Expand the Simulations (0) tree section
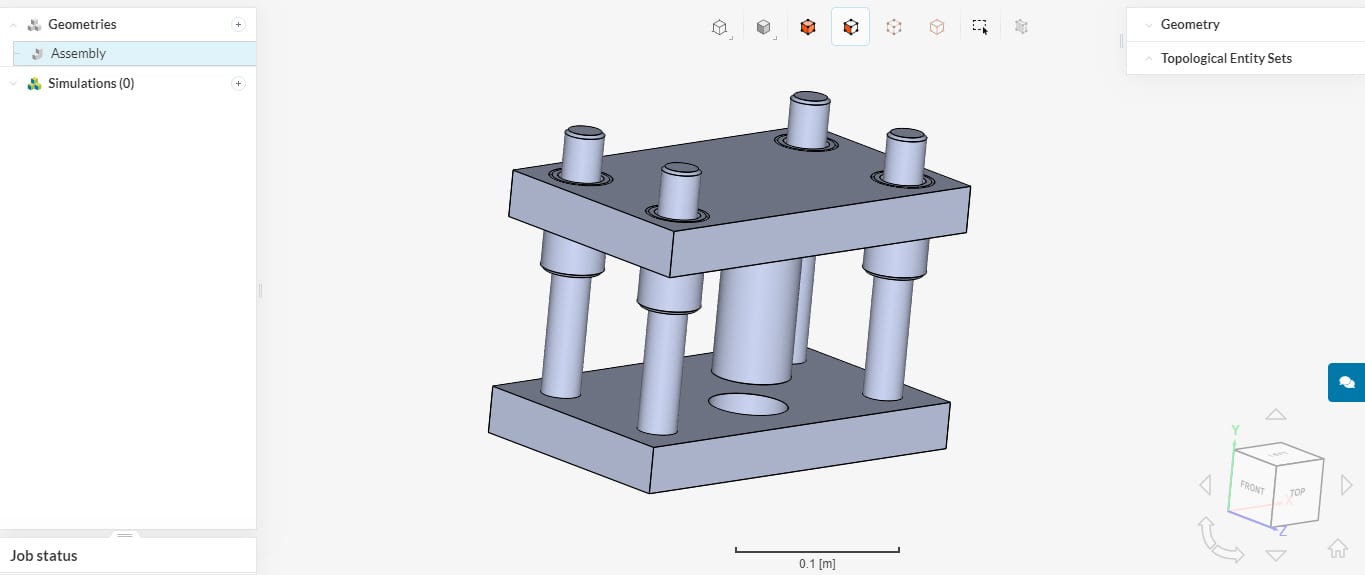This screenshot has width=1365, height=575. point(13,84)
